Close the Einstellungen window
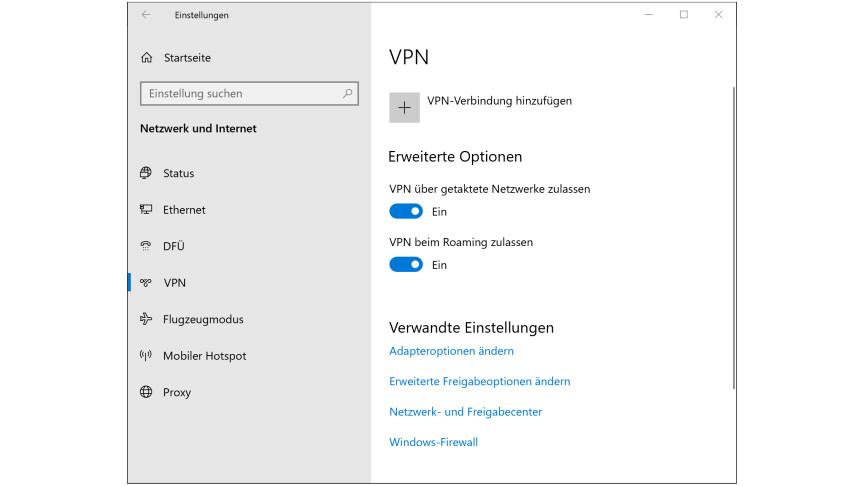Viewport: 864px width, 486px height. pos(719,15)
